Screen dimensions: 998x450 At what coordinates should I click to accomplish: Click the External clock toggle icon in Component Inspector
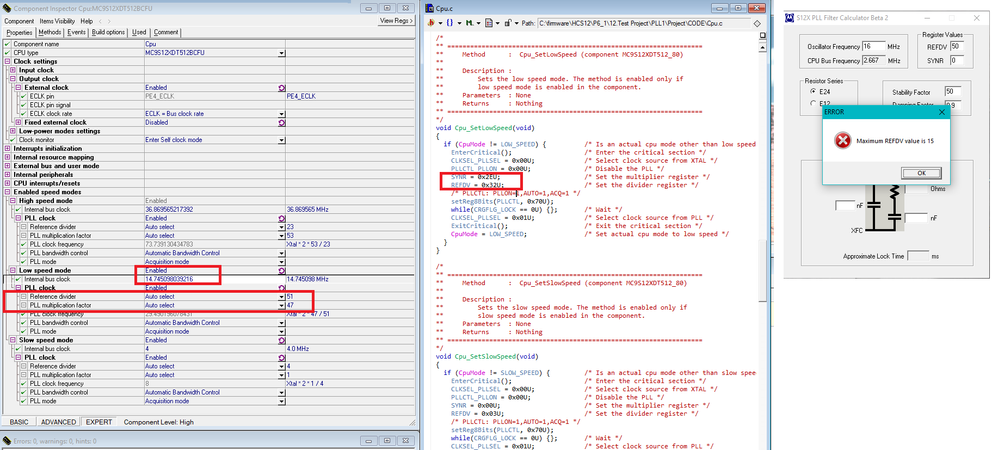(x=281, y=87)
